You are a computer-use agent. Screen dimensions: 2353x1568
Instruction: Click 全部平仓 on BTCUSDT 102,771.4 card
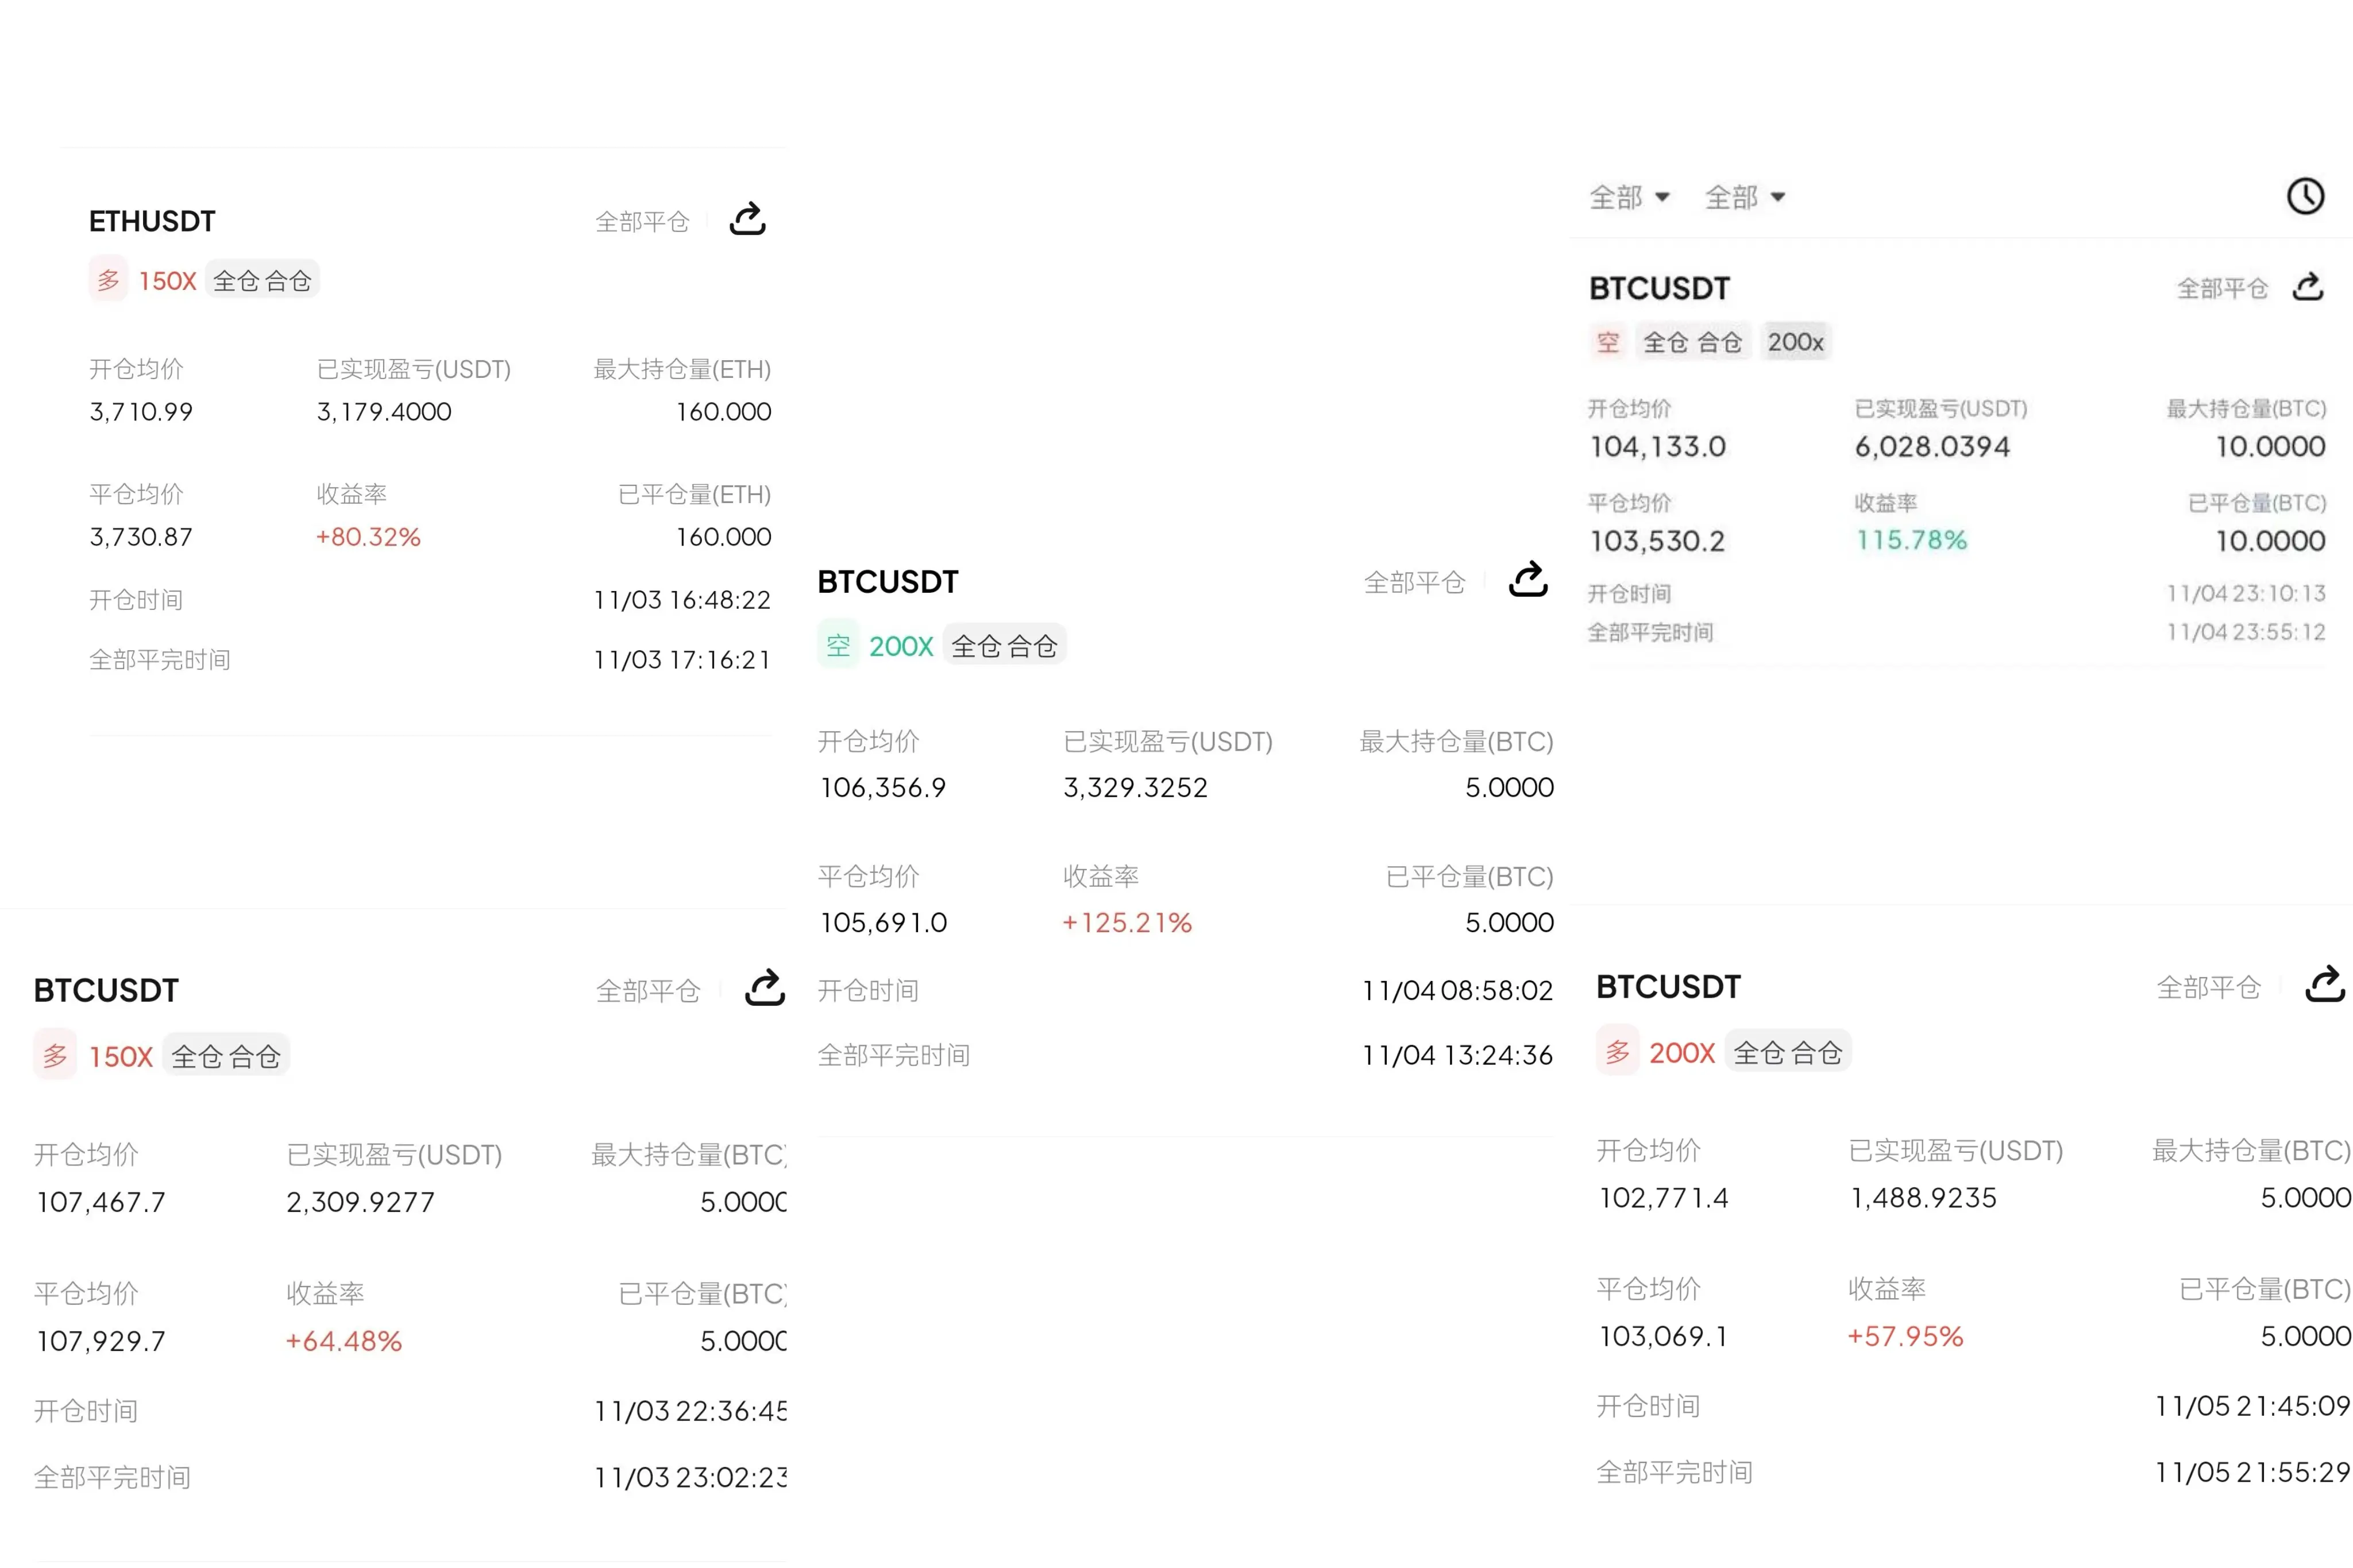point(2208,987)
